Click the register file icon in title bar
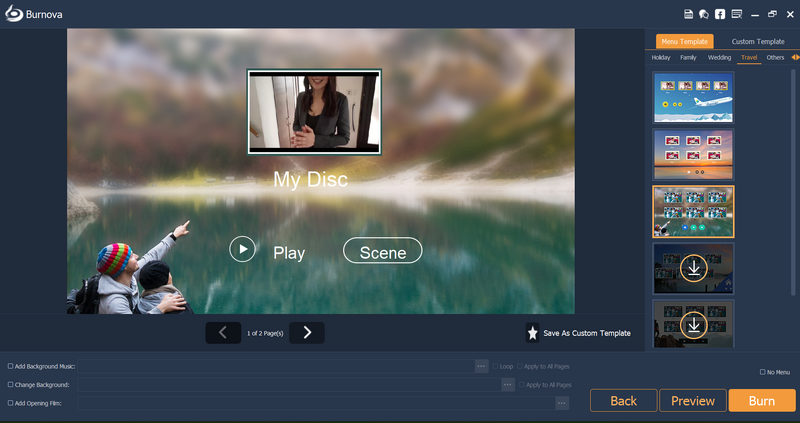800x423 pixels. [688, 14]
